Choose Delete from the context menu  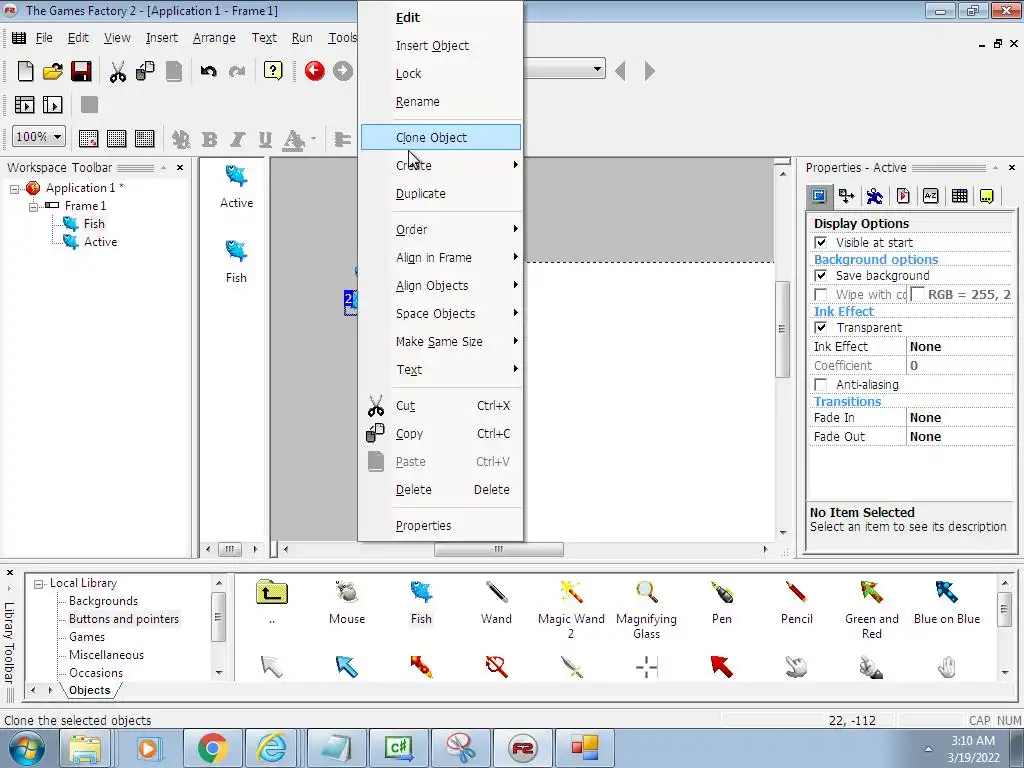[x=441, y=489]
